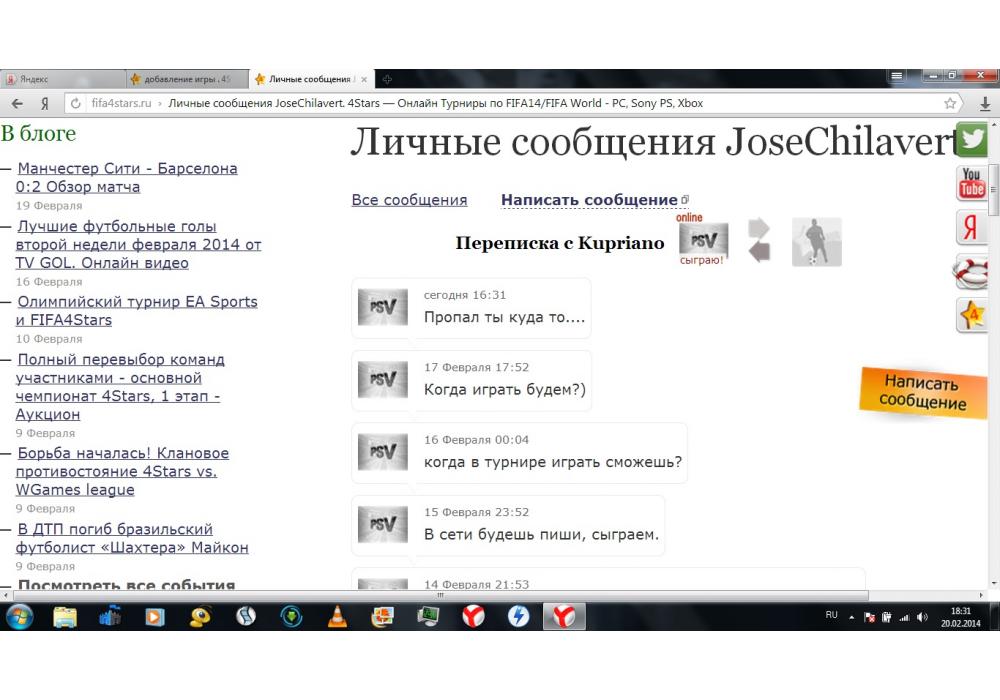Viewport: 1000px width, 700px height.
Task: Open 'Все сообщения' link
Action: [409, 200]
